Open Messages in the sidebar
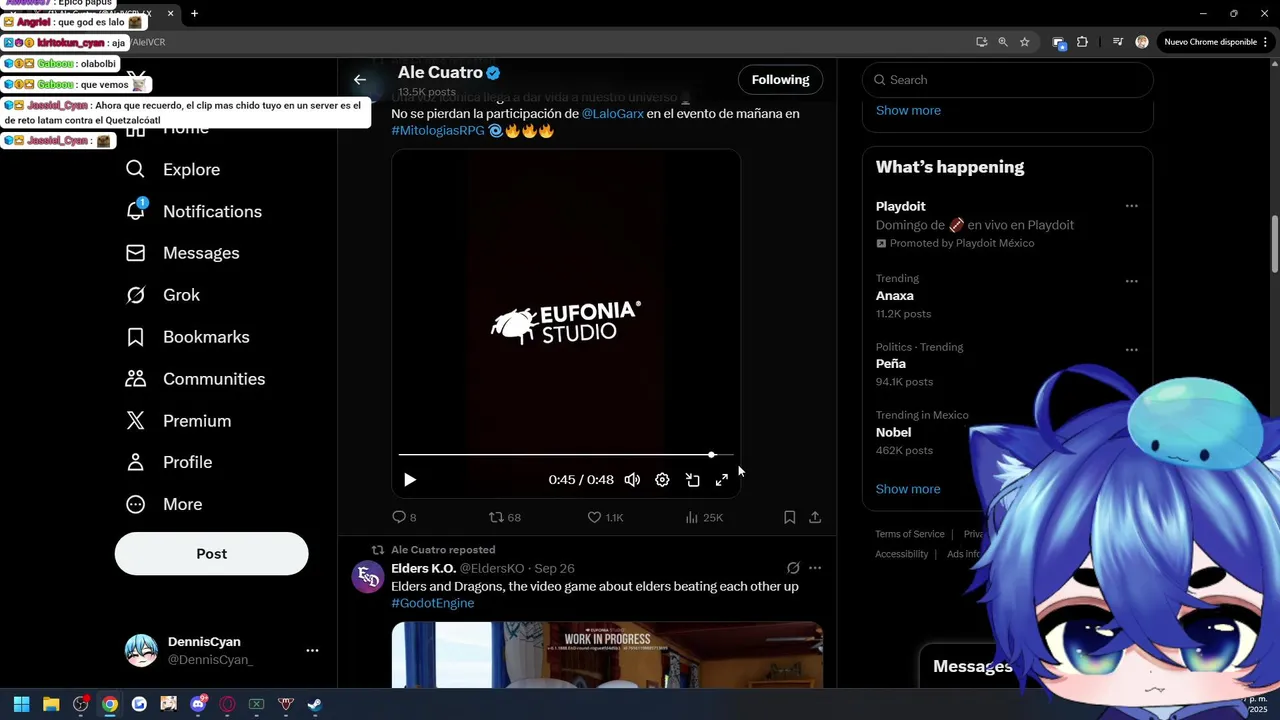 (182, 254)
